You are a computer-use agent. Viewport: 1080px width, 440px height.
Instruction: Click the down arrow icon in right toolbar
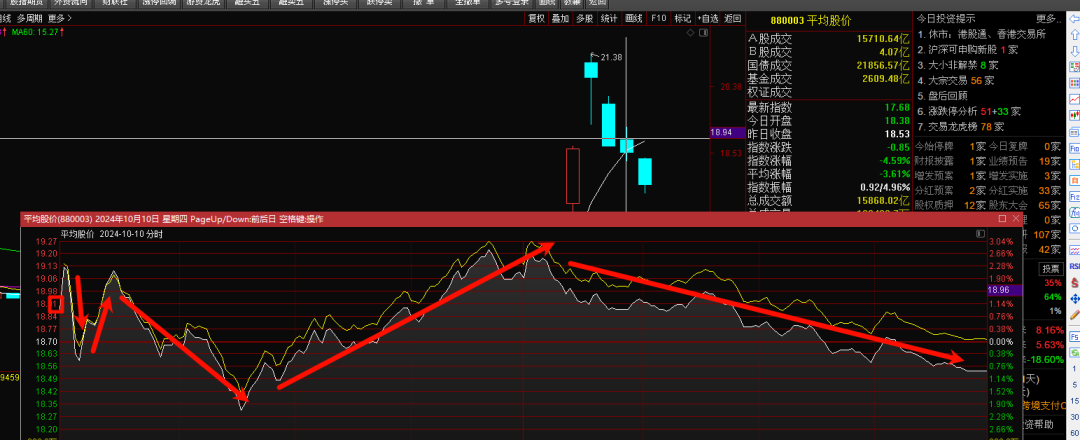tap(1073, 50)
